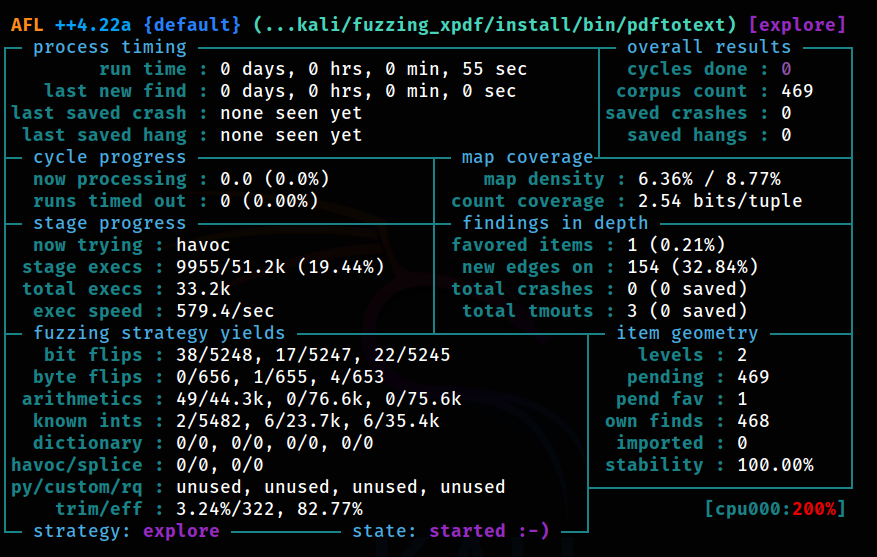
Task: Click strategy: explore footer text
Action: (x=126, y=531)
